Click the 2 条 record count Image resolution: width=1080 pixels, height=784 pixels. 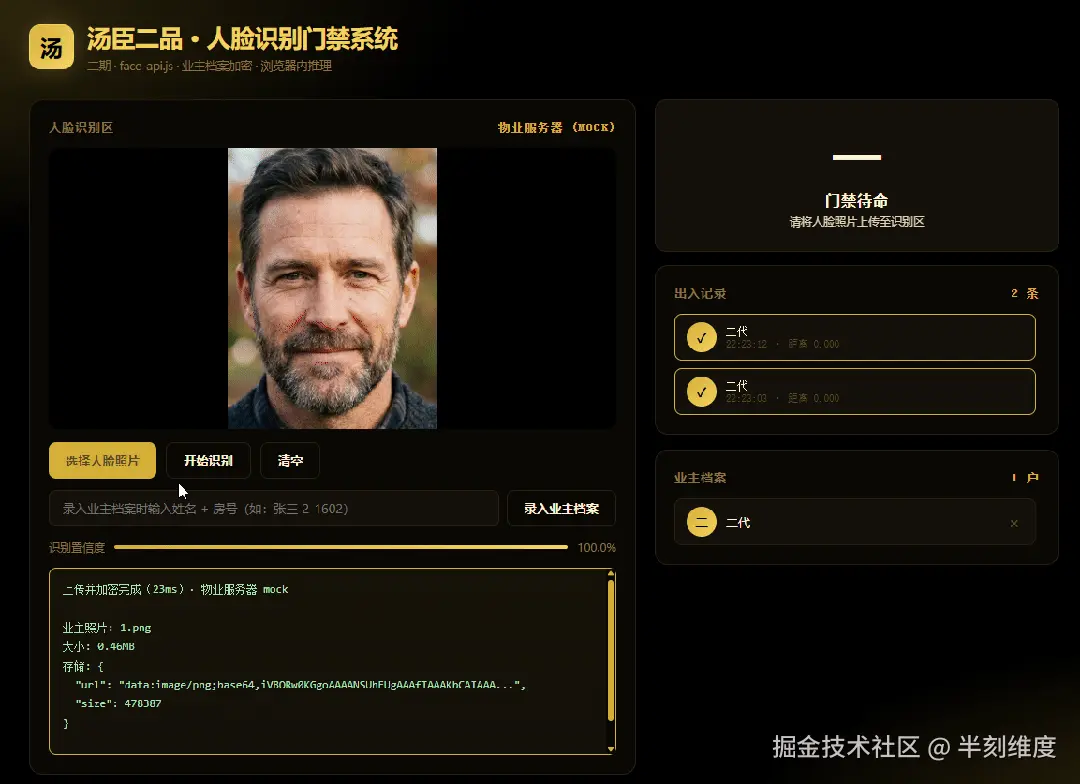coord(1024,293)
